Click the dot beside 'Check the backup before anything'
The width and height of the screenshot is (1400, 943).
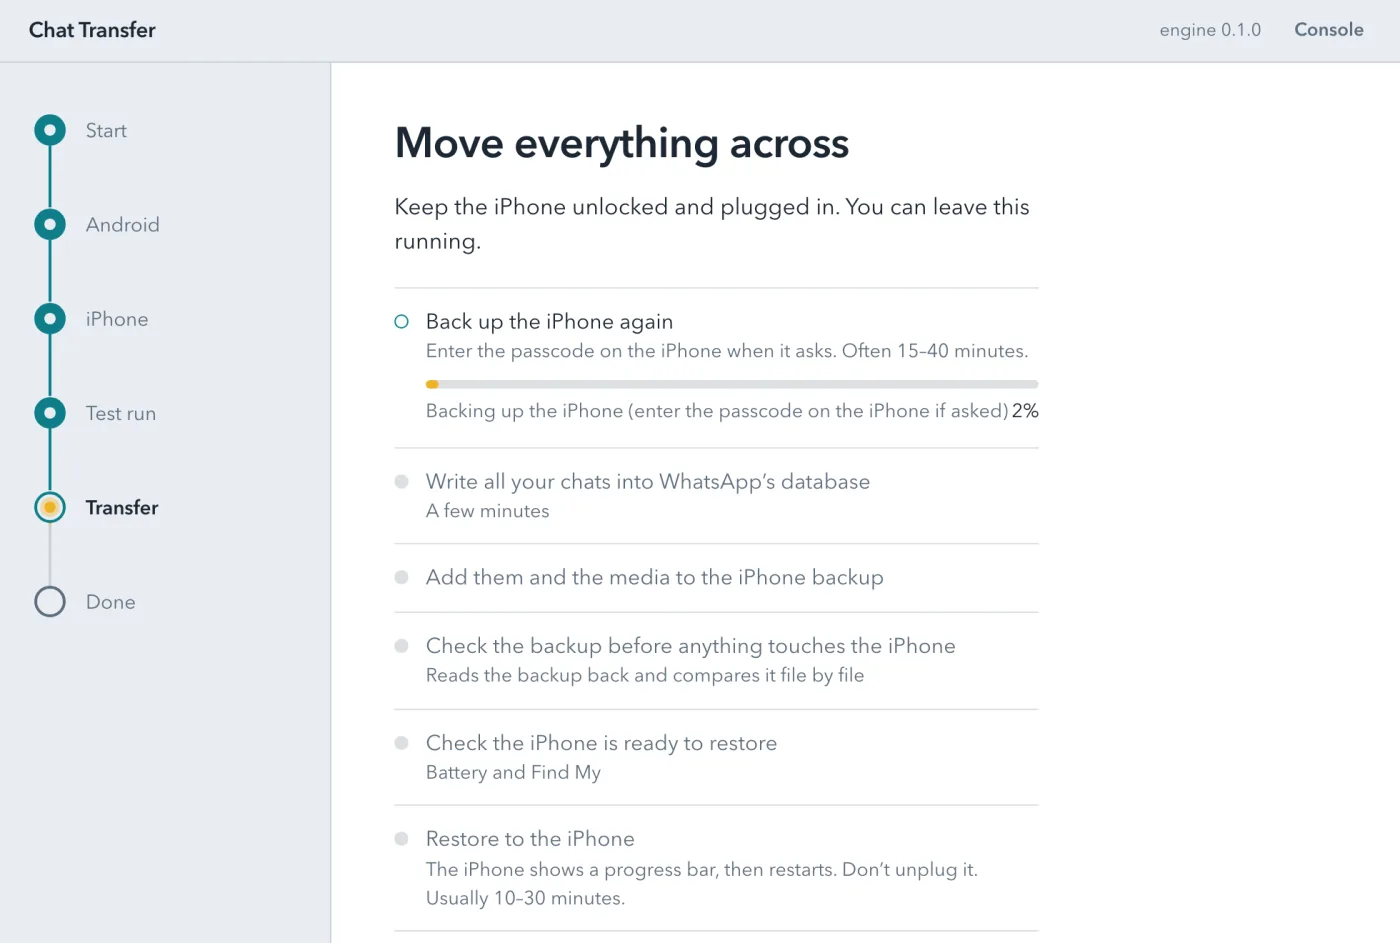402,646
